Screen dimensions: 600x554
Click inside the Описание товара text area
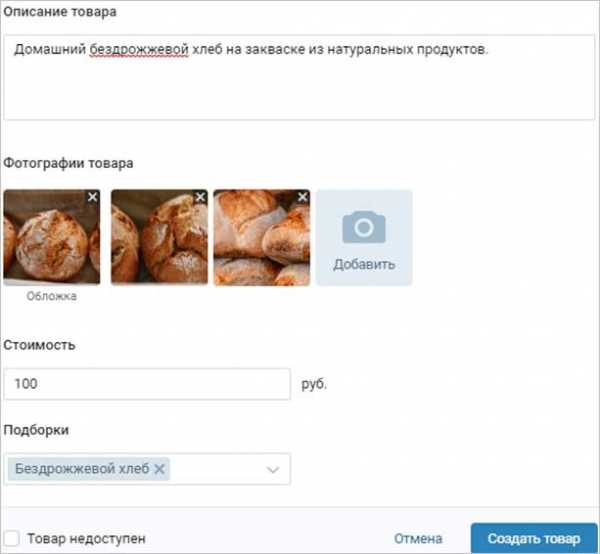299,77
